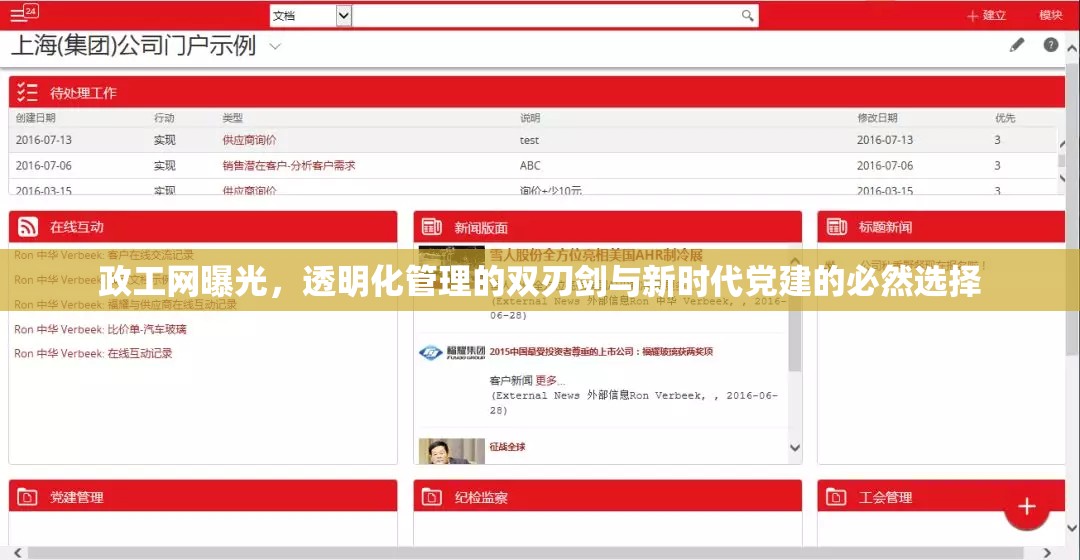Expand the portal title chevron dropdown
Image resolution: width=1080 pixels, height=560 pixels.
click(x=275, y=47)
